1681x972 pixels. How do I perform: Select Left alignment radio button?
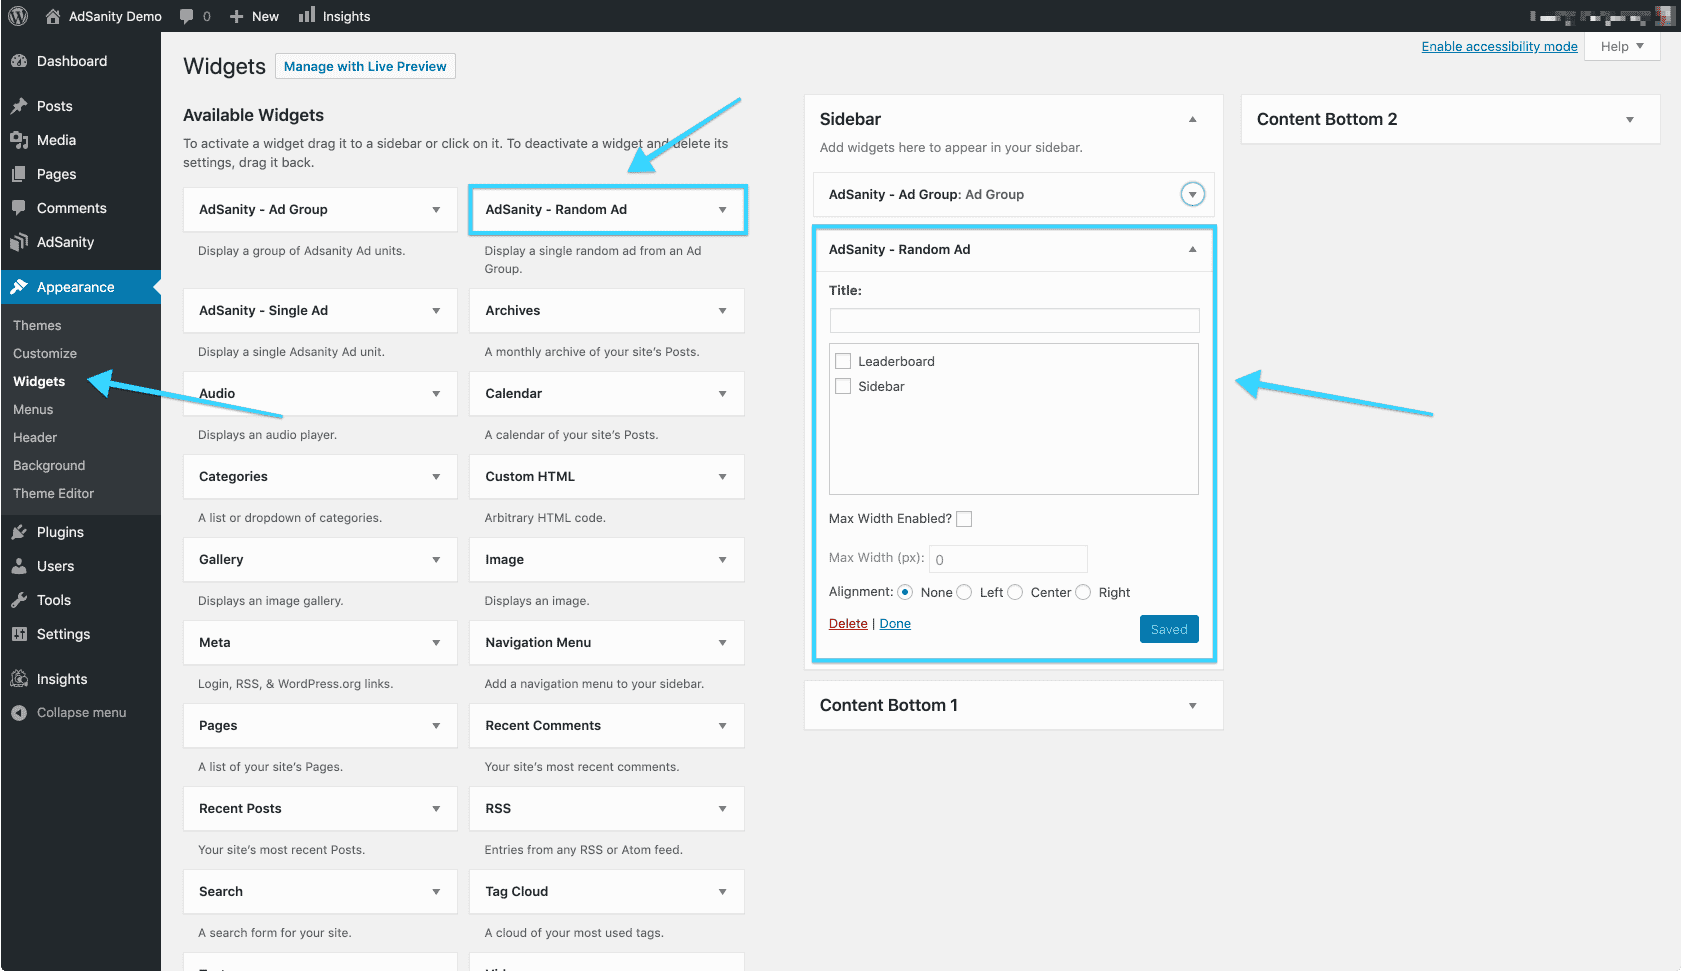(964, 592)
